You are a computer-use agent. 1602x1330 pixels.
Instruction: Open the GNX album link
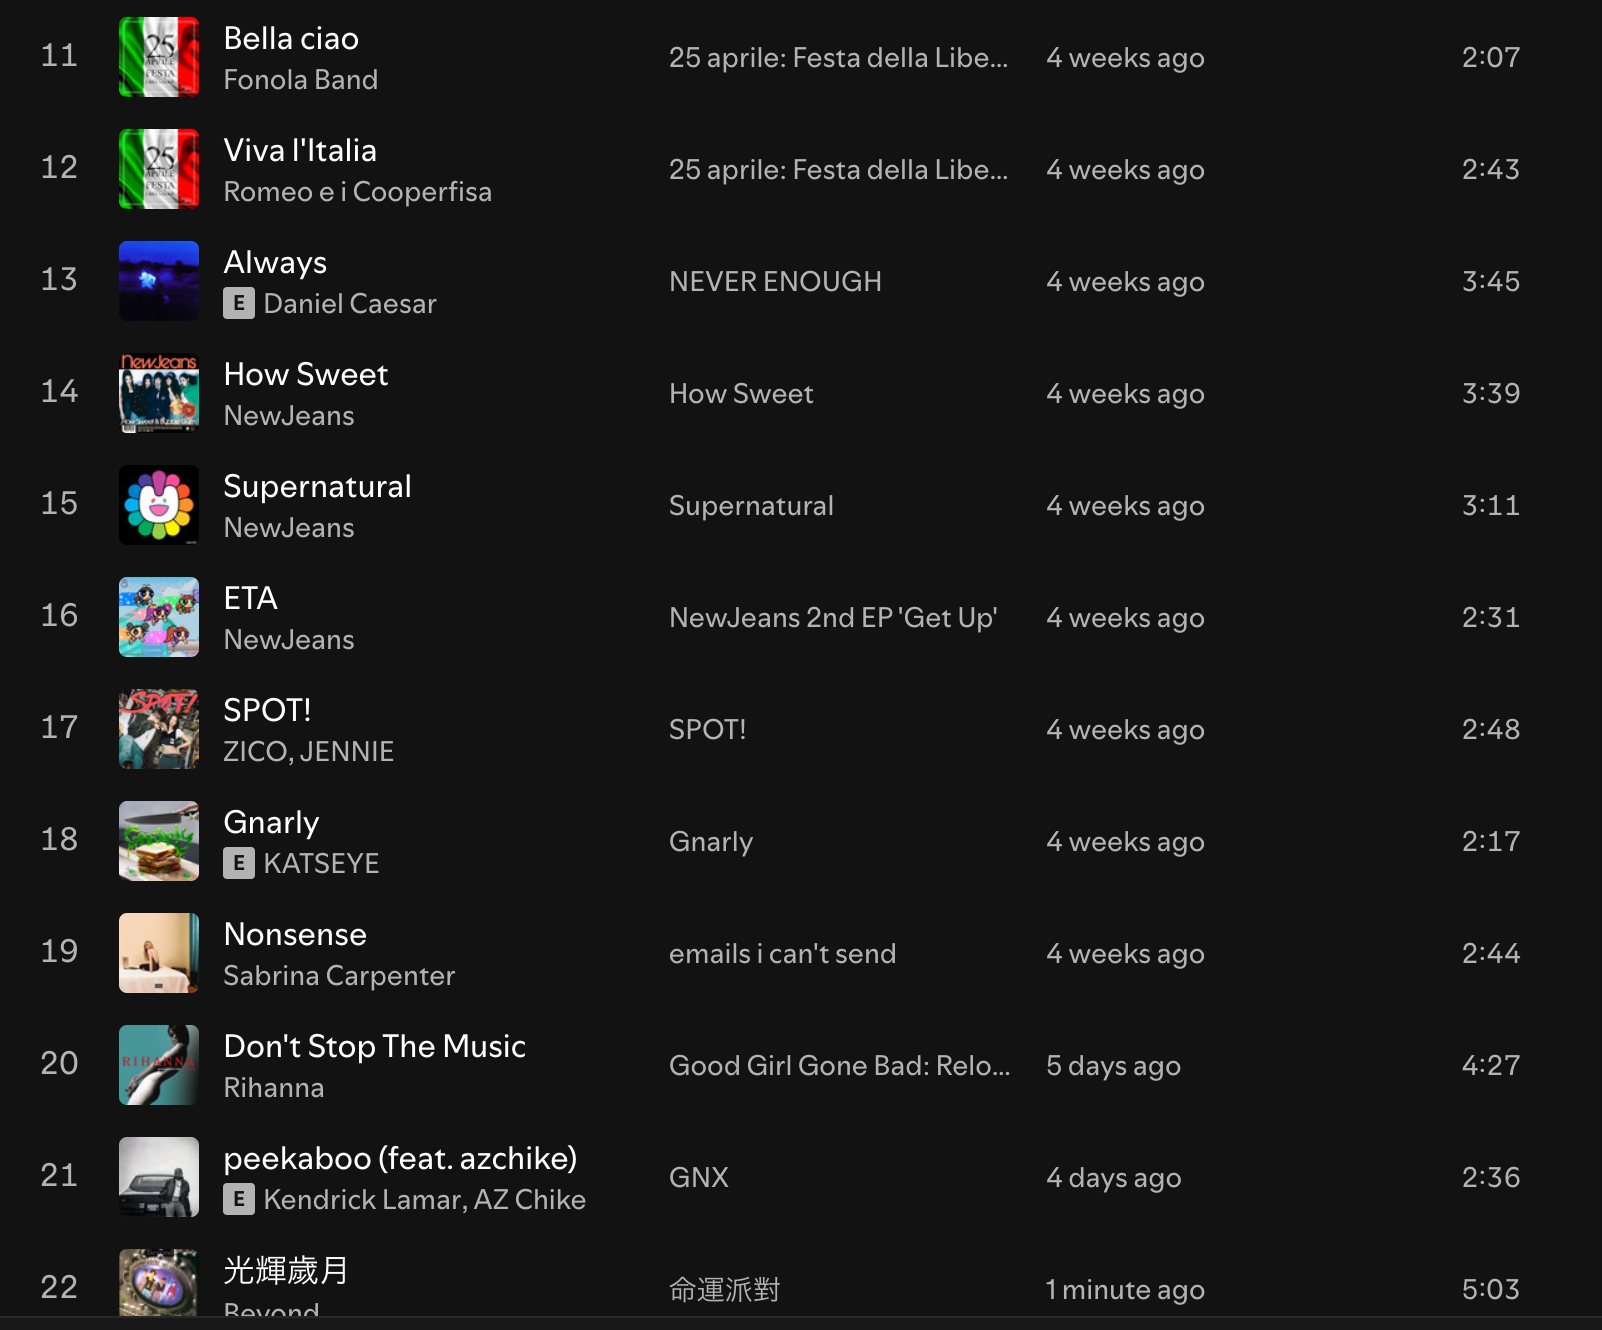tap(698, 1178)
